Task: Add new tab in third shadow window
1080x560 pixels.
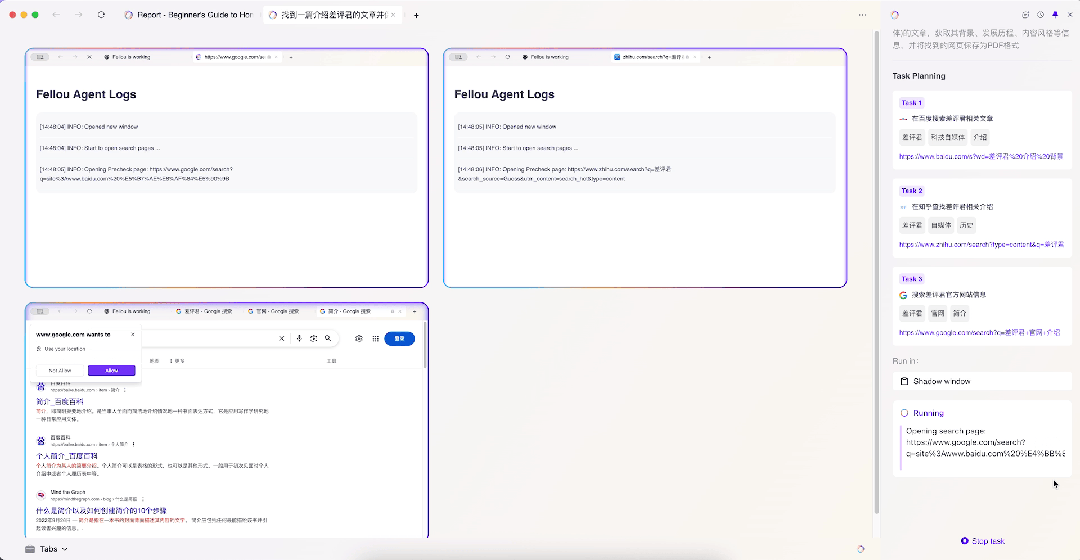Action: click(x=415, y=311)
